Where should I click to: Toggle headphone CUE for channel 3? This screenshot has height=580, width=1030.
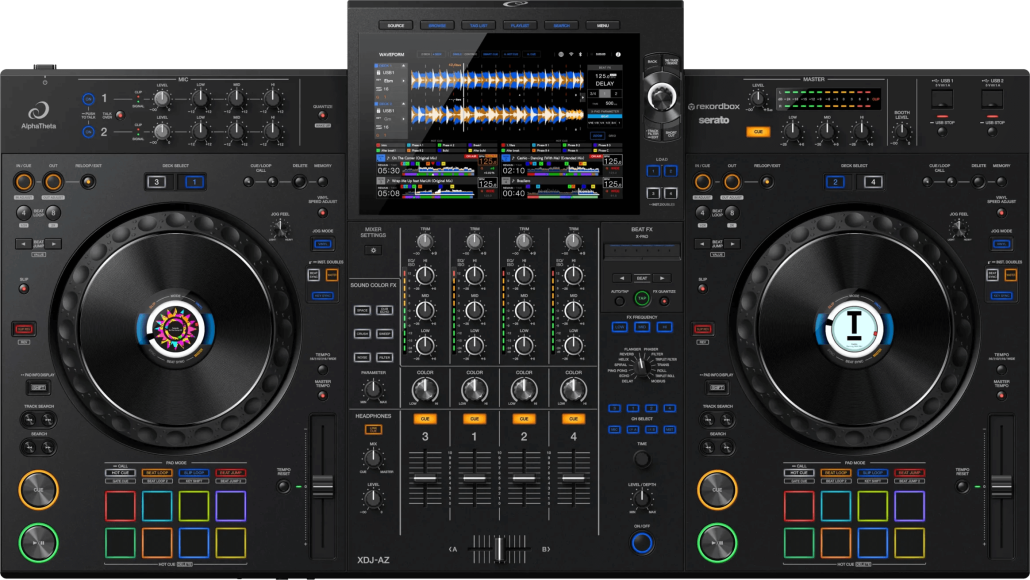click(x=425, y=419)
